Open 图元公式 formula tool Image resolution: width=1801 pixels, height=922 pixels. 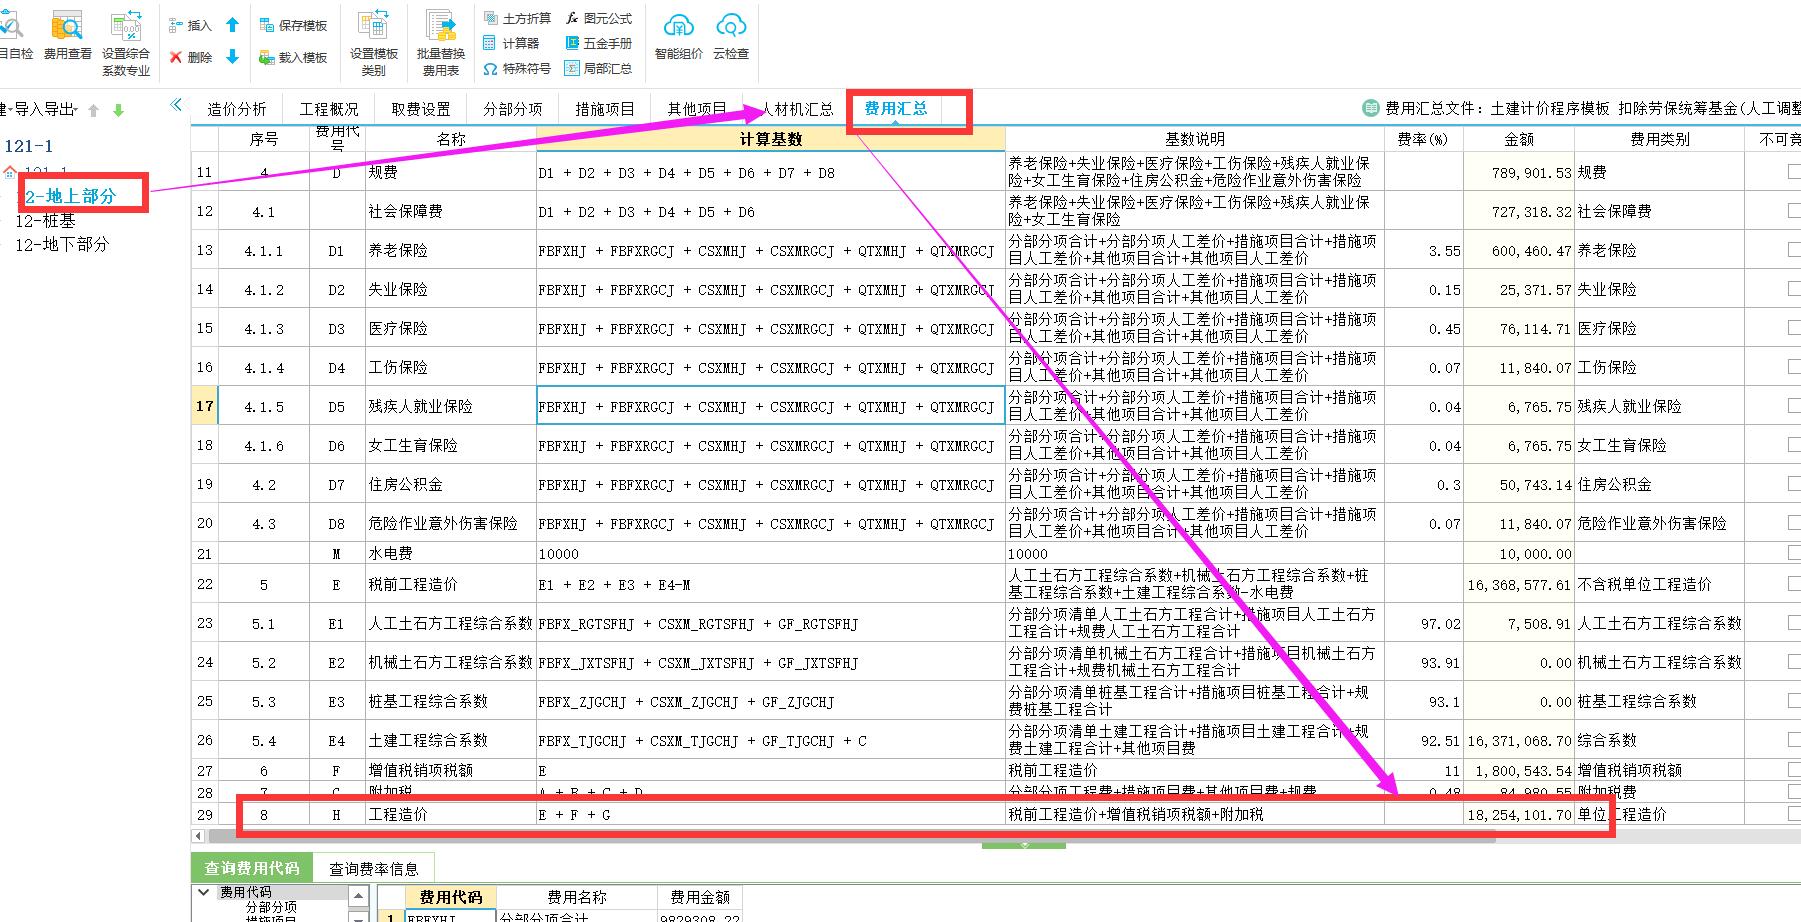598,18
